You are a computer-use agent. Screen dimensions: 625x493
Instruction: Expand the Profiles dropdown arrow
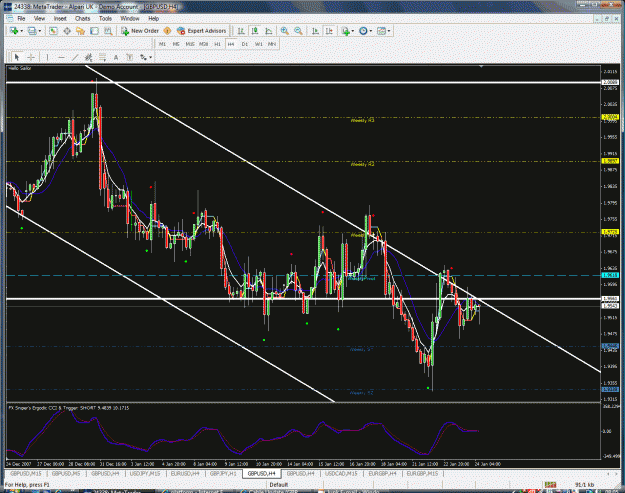coord(39,31)
